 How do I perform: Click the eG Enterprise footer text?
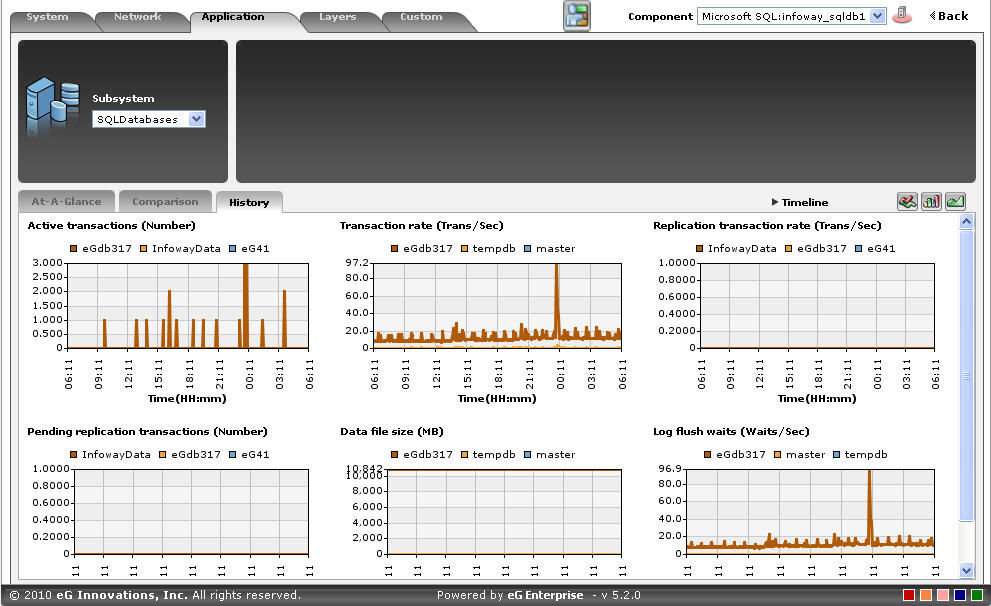click(545, 595)
